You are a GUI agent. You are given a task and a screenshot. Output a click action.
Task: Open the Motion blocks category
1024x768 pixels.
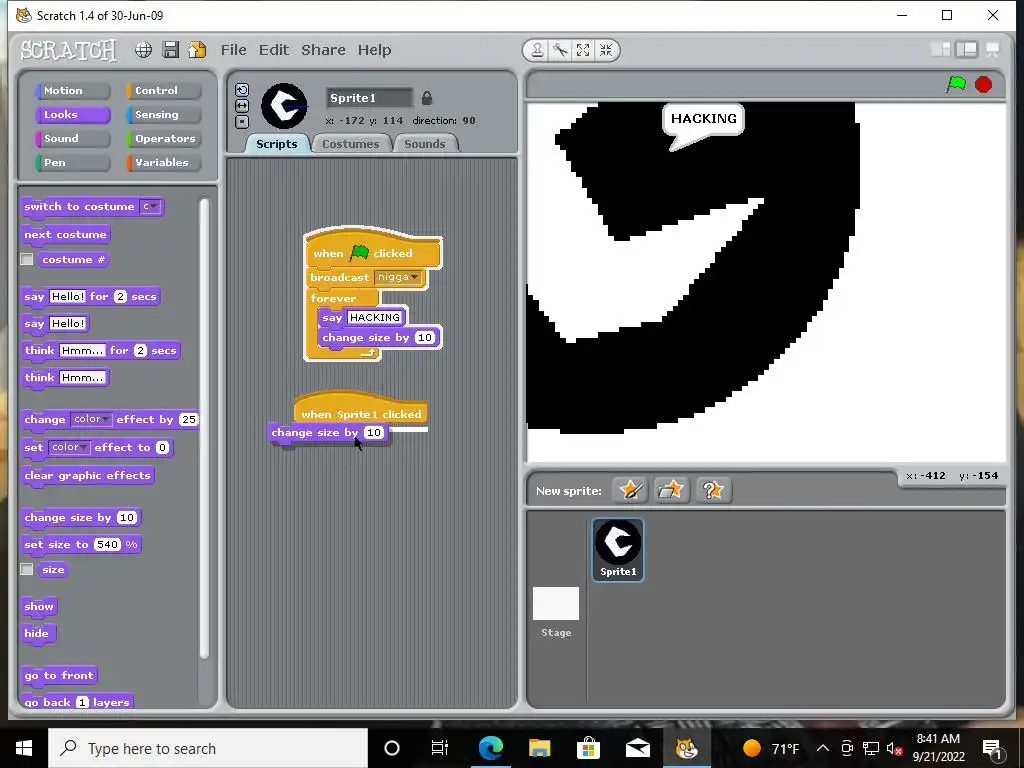tap(72, 91)
